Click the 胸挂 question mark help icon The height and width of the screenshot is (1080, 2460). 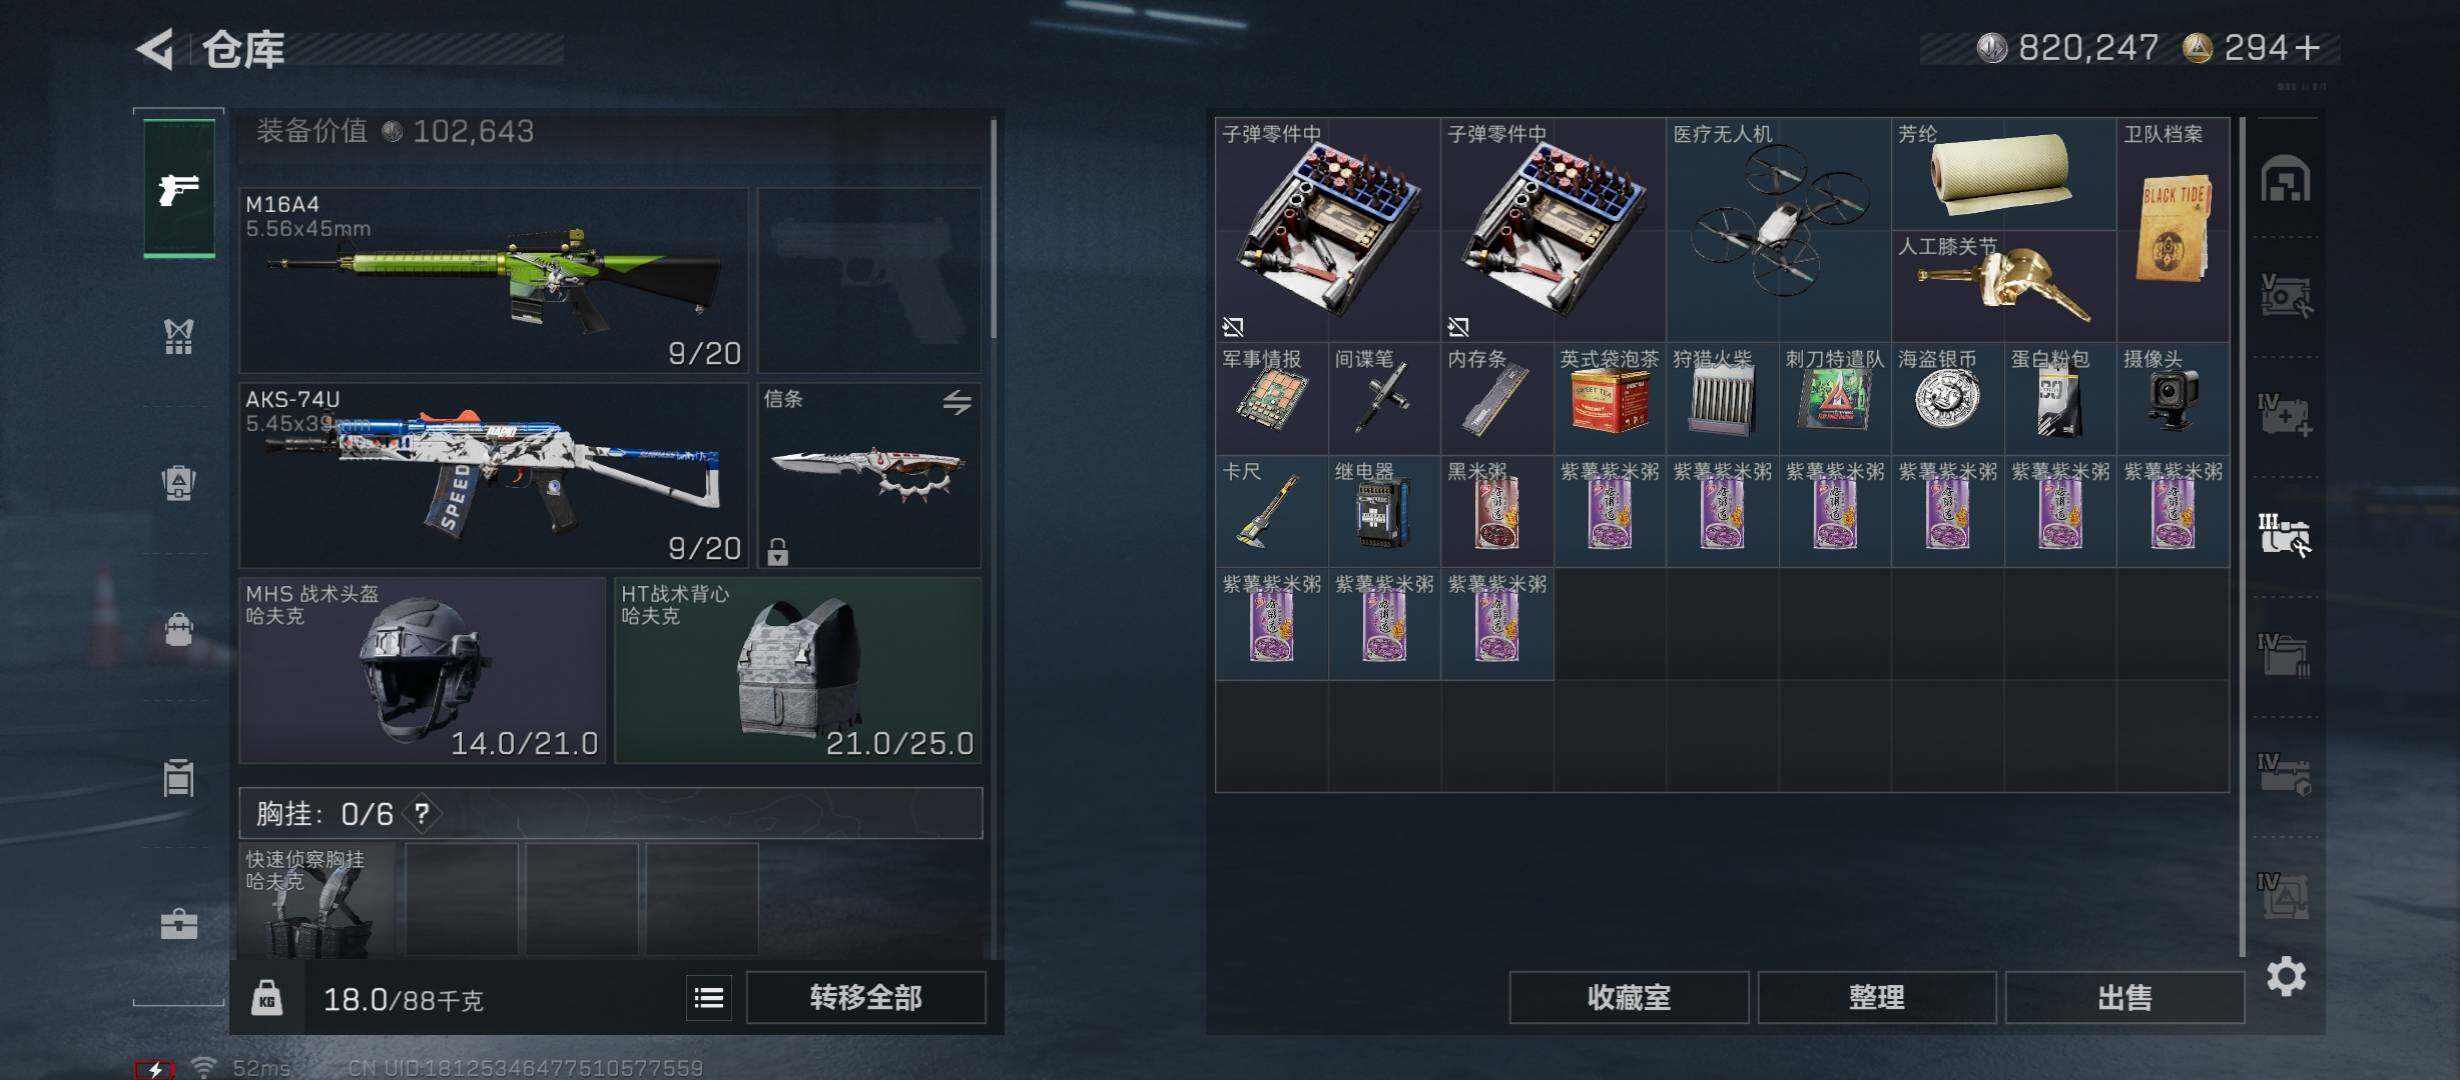[422, 814]
